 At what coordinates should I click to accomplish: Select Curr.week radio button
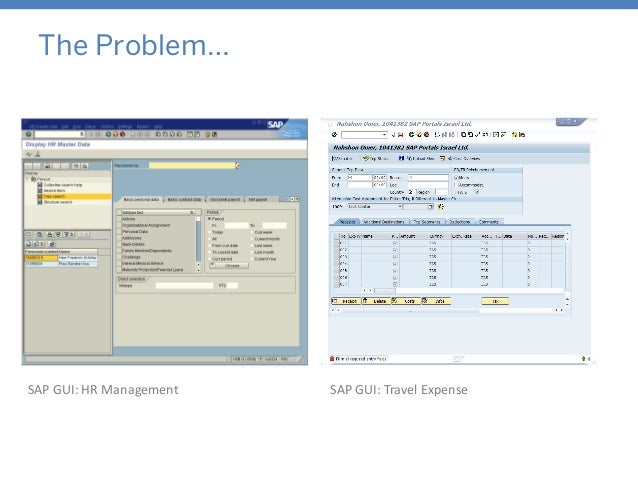[252, 232]
